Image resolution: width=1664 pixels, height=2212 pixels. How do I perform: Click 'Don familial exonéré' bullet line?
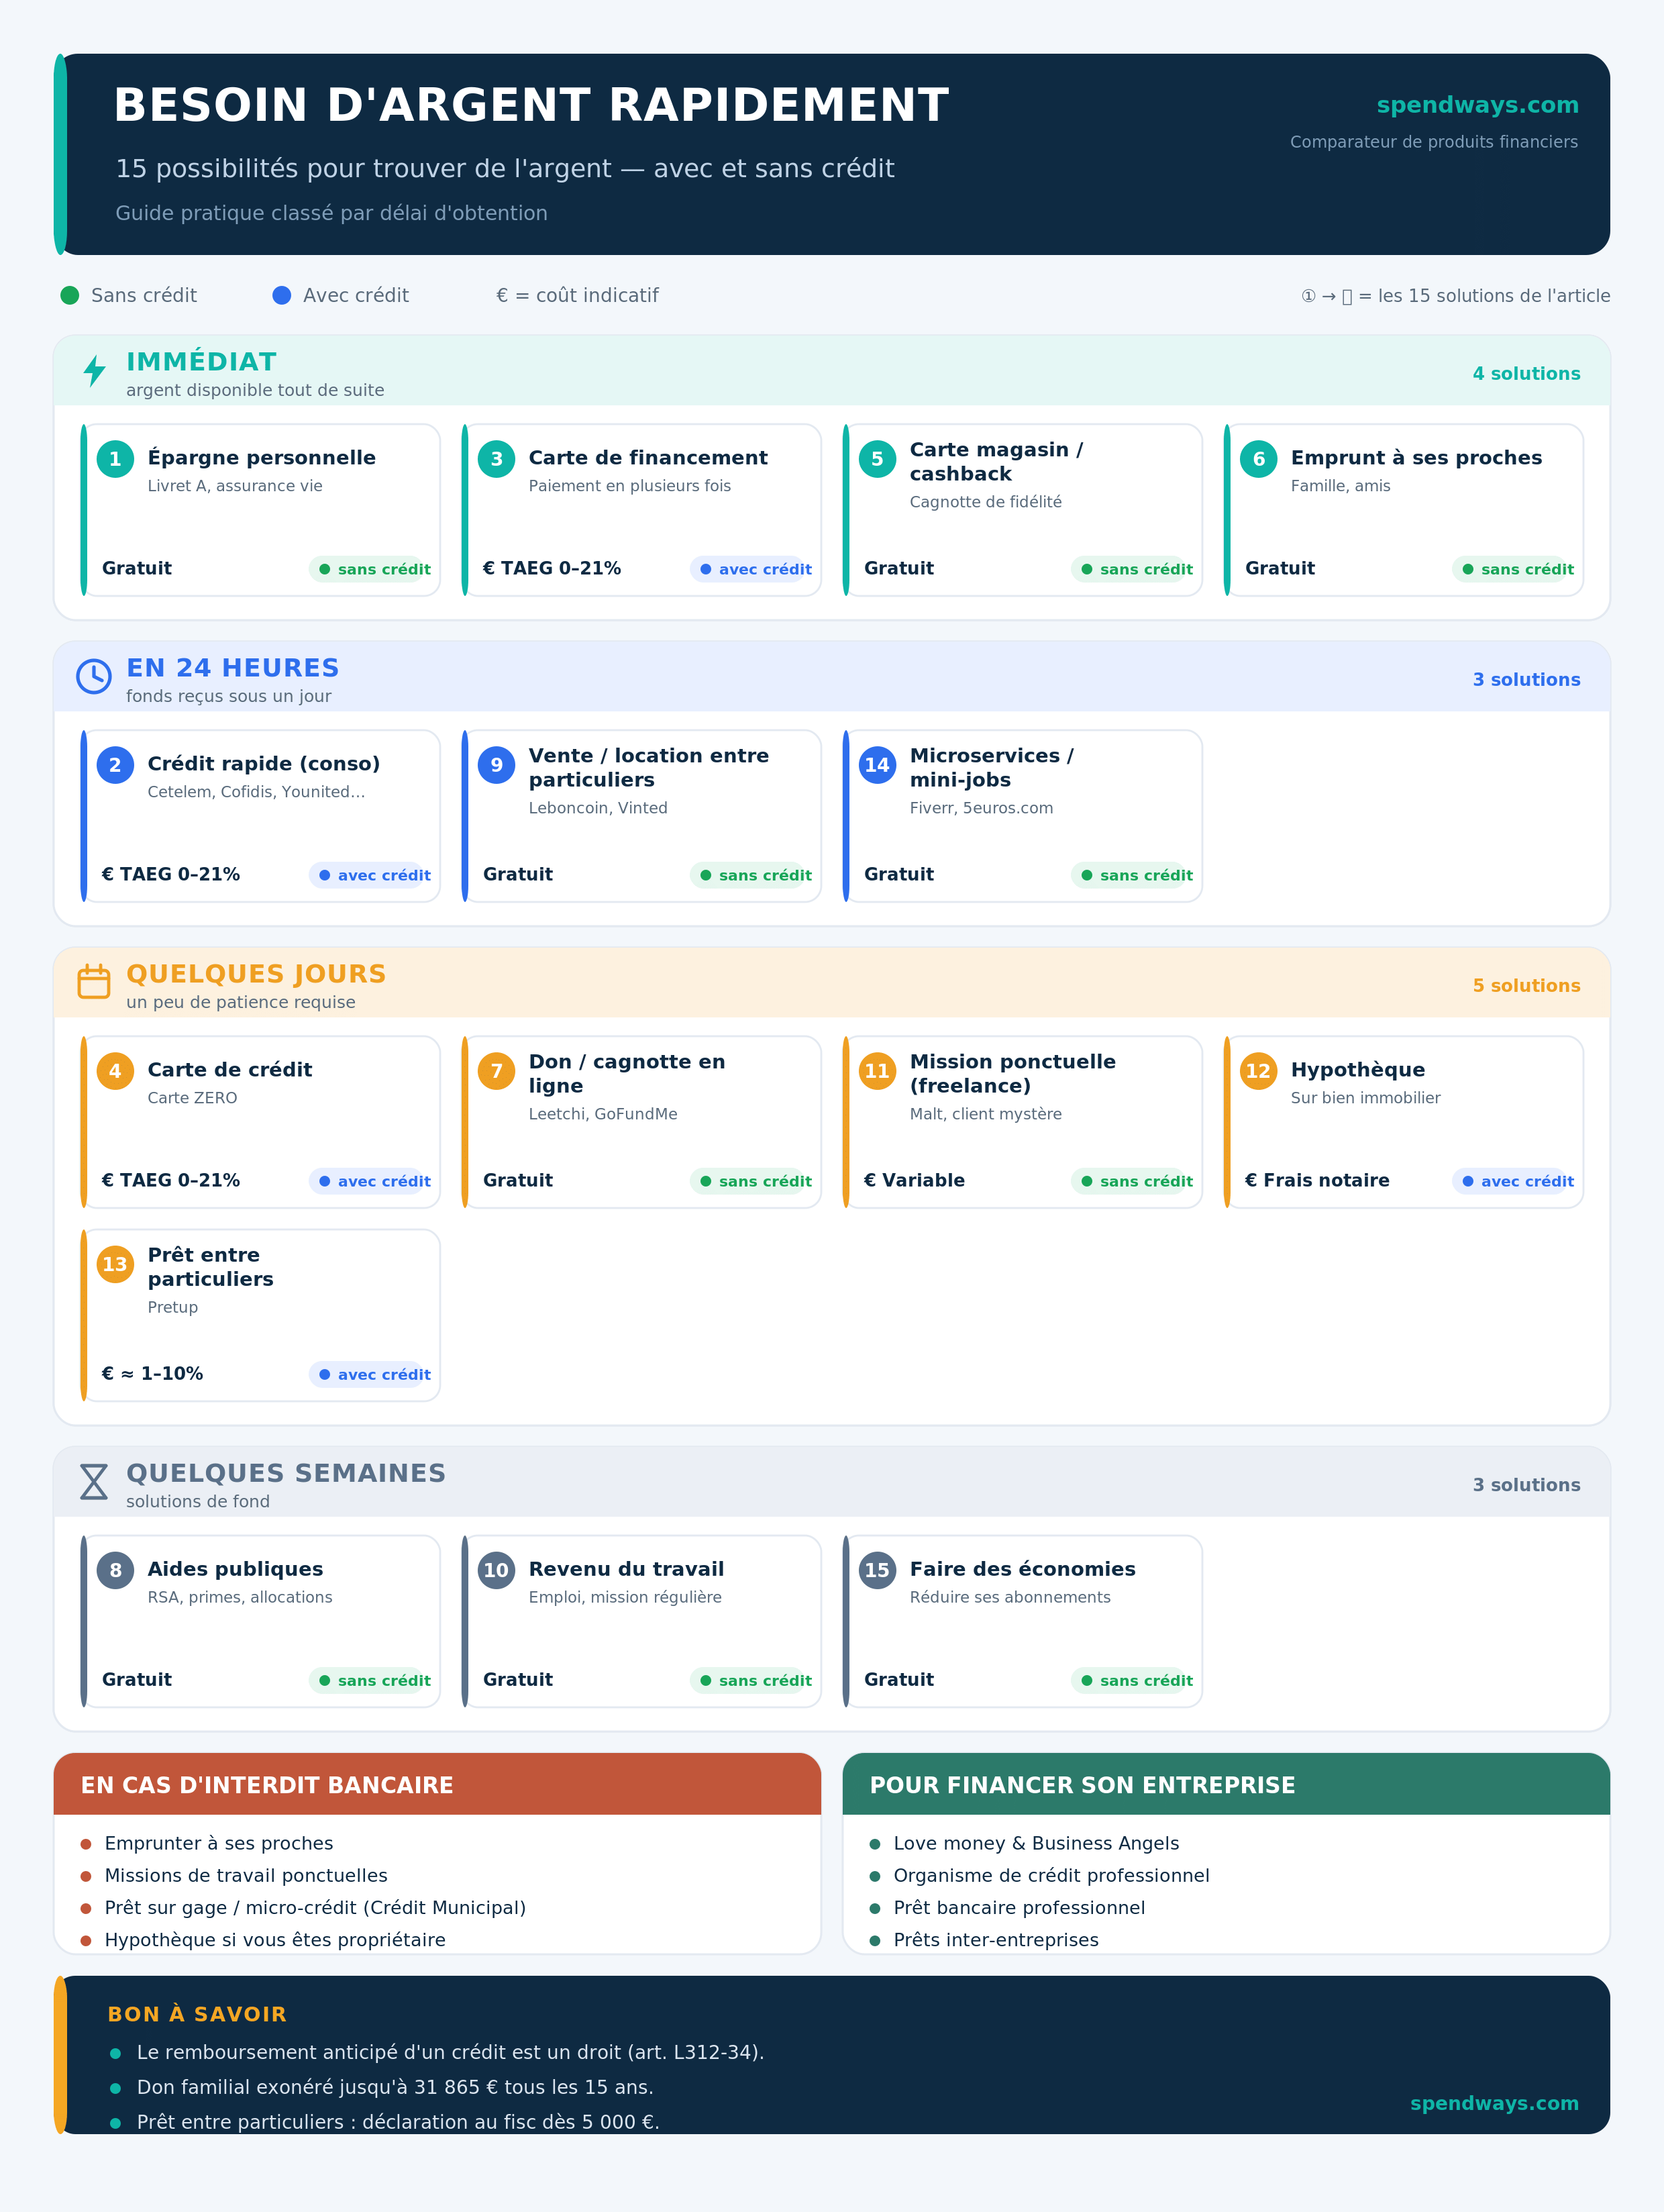(395, 2087)
